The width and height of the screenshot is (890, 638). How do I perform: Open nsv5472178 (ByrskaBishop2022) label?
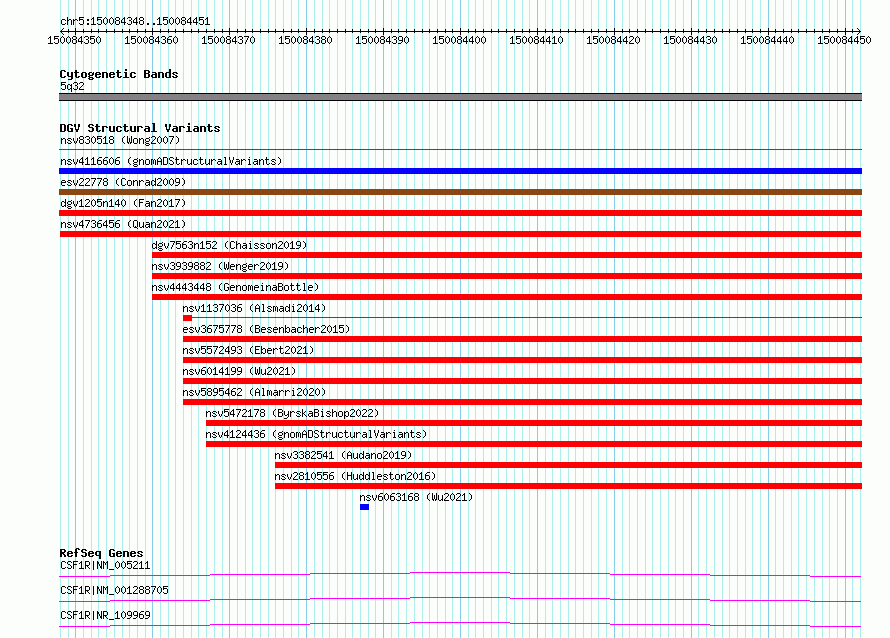[292, 413]
